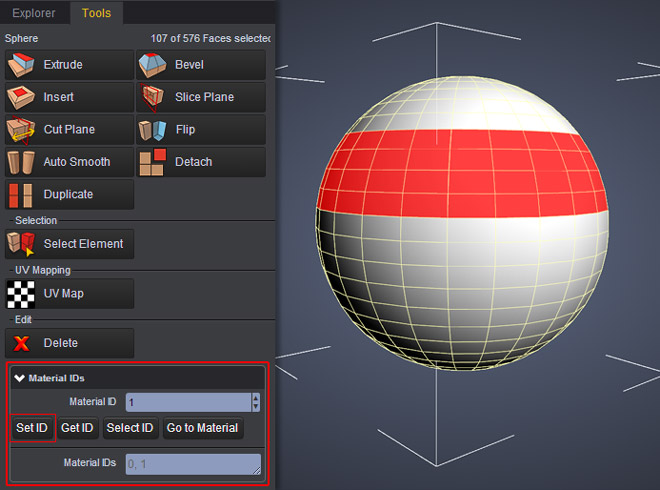
Task: Click the Delete label text
Action: coord(61,343)
